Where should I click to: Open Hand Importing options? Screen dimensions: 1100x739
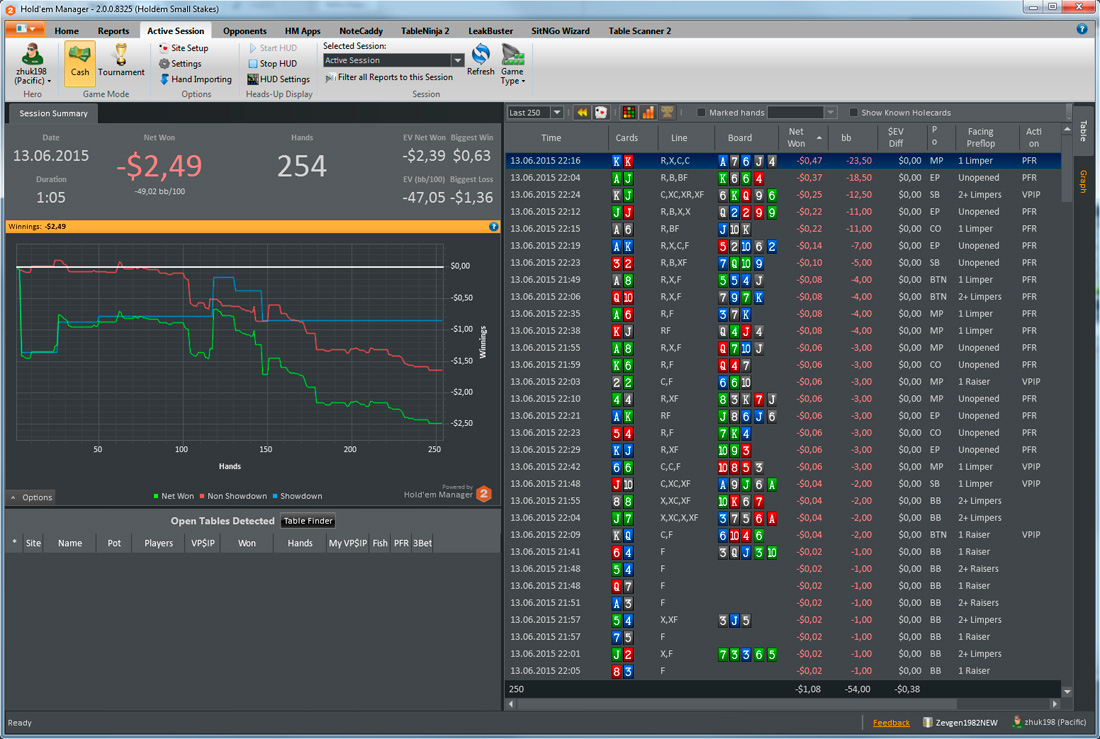tap(196, 79)
